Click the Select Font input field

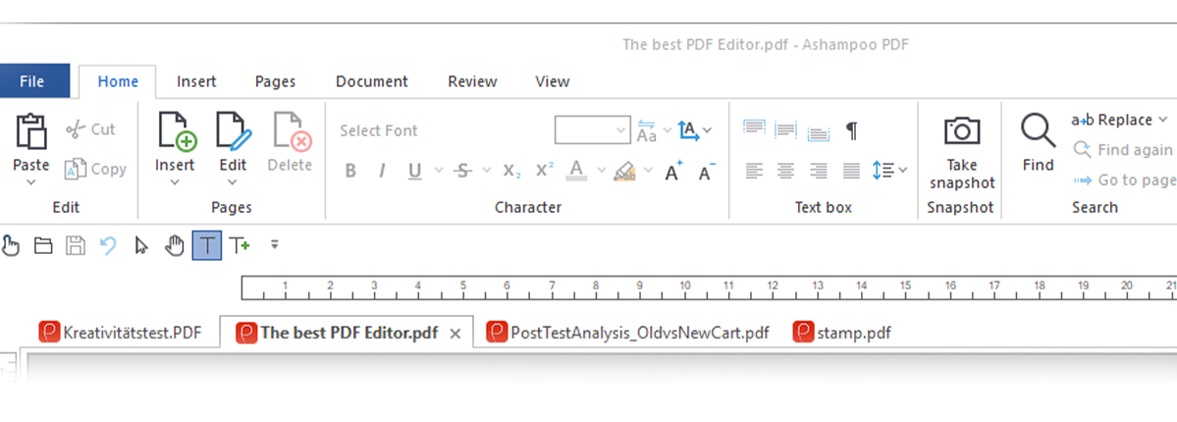pos(443,131)
